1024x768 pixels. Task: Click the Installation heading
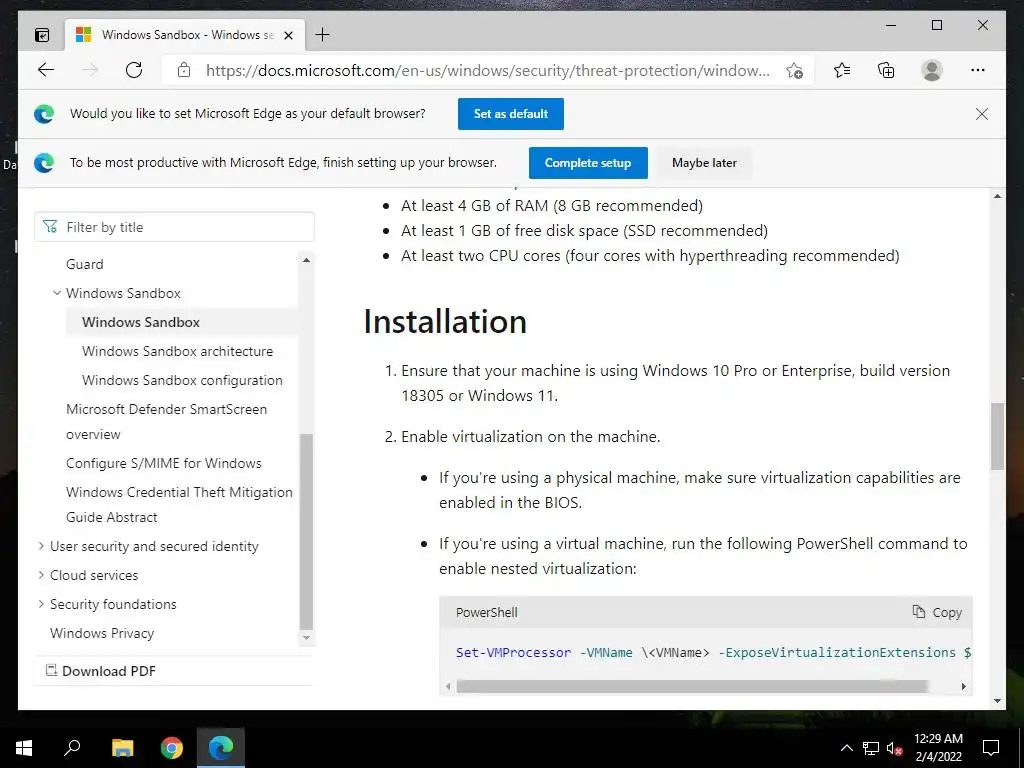click(x=445, y=322)
